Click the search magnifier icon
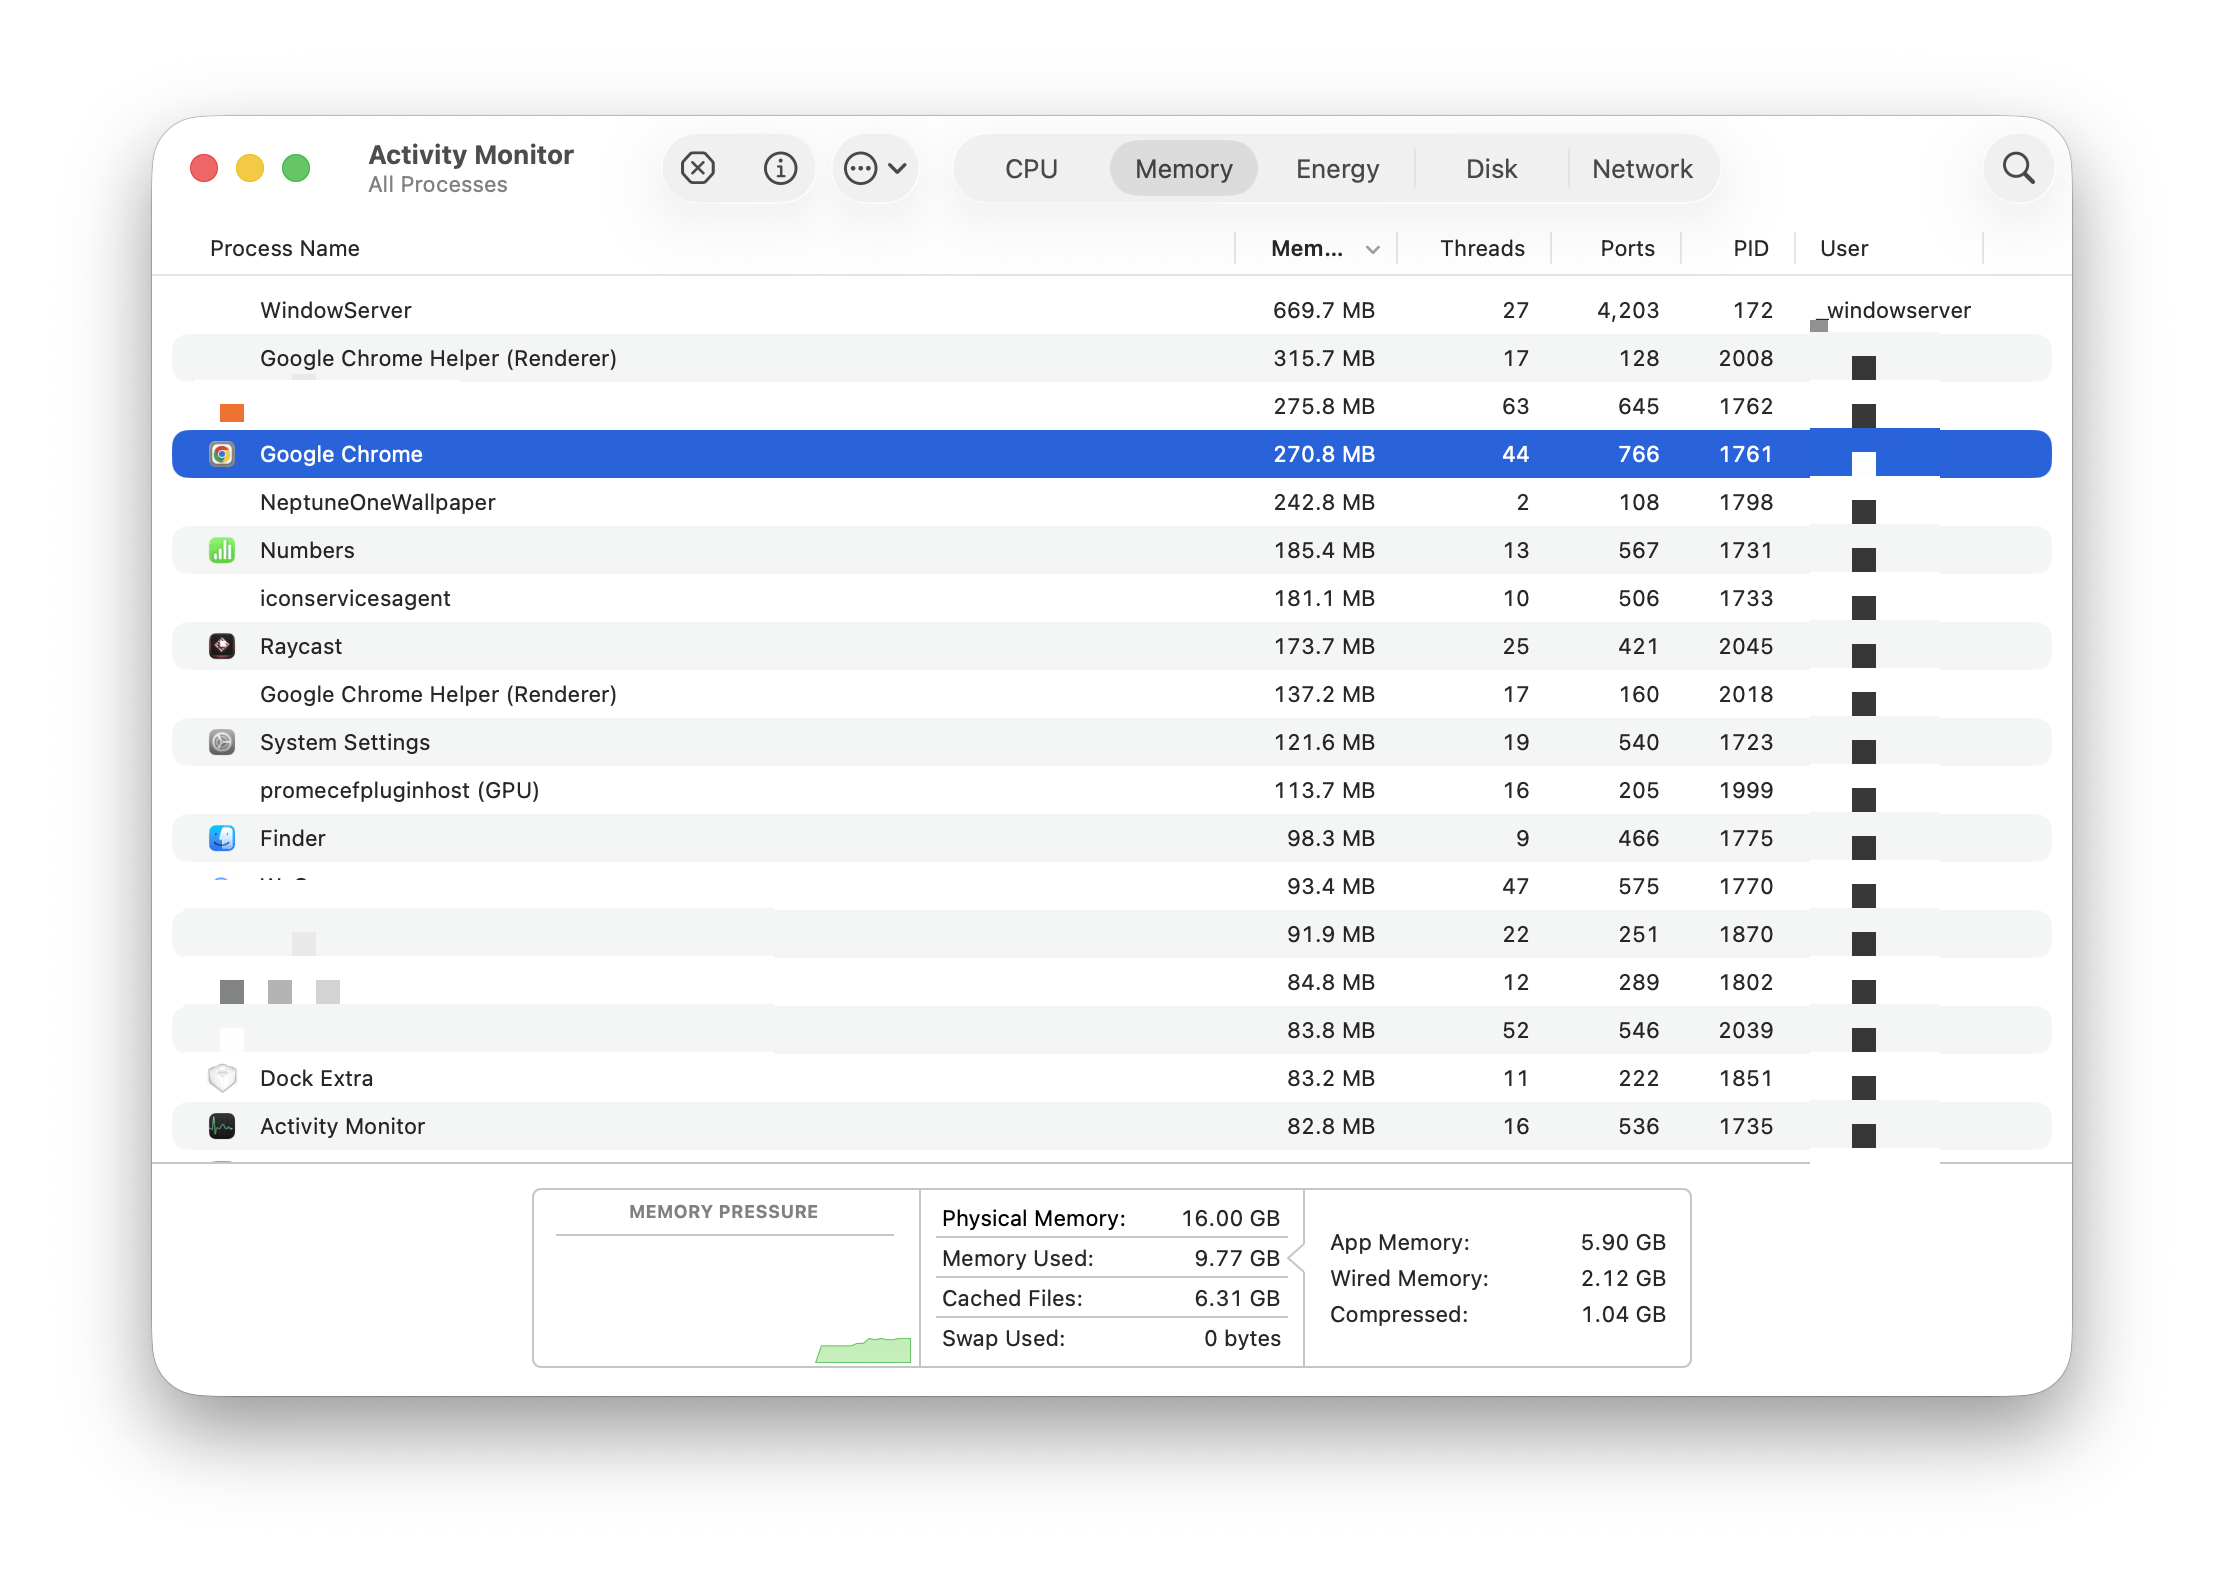Image resolution: width=2224 pixels, height=1584 pixels. (x=2019, y=168)
